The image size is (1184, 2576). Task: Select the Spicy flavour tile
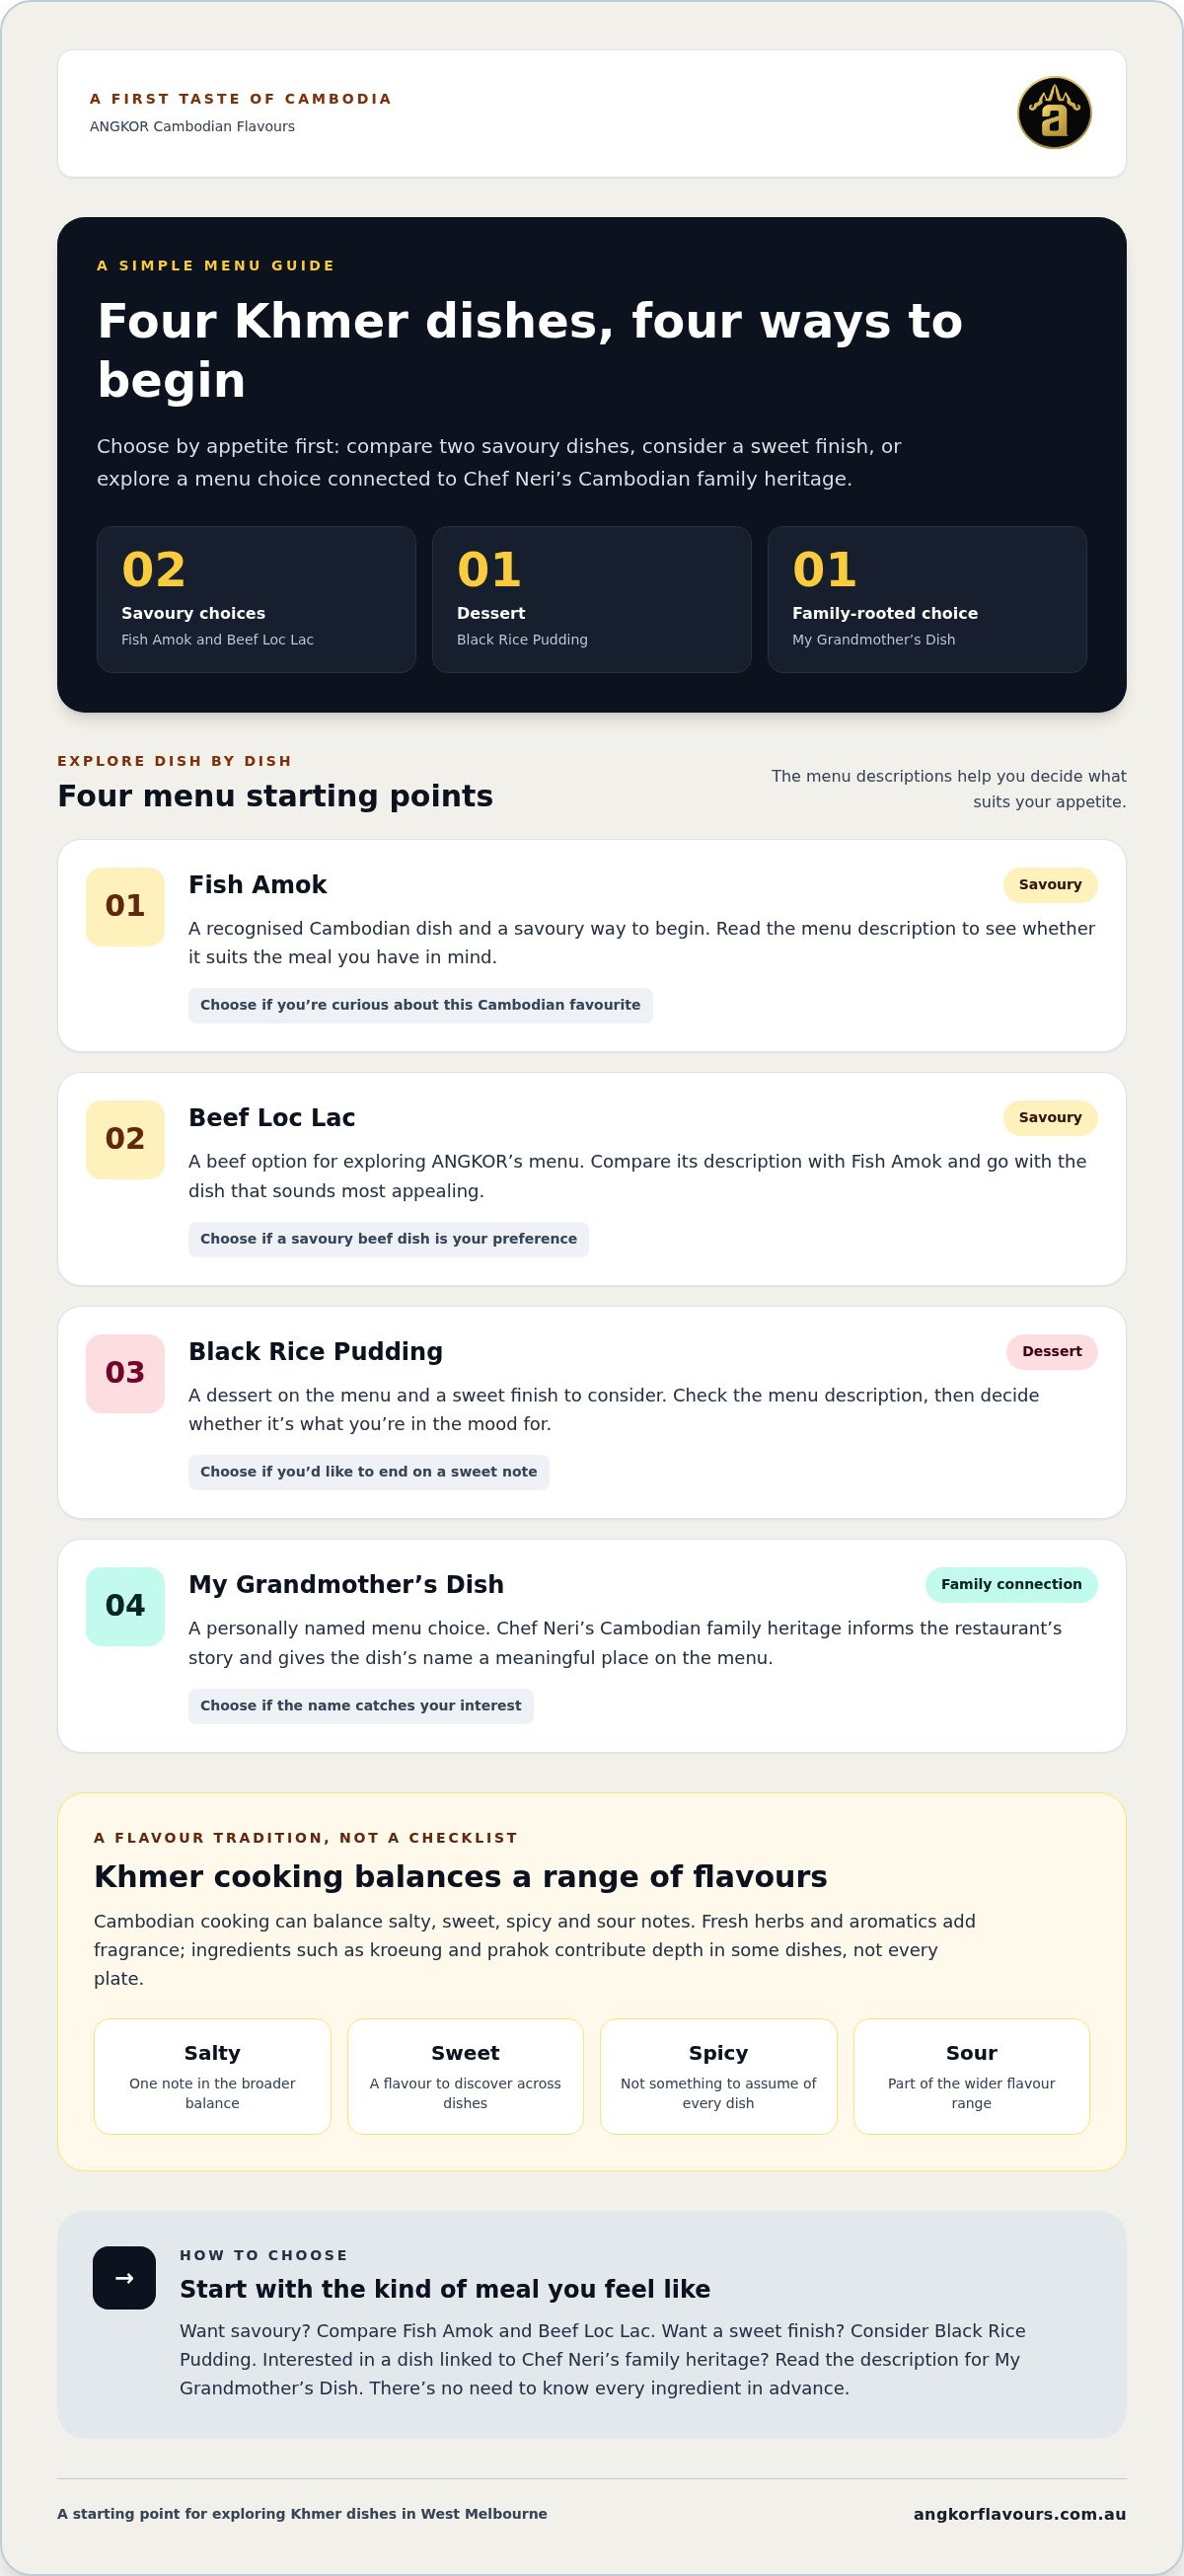click(x=718, y=2076)
